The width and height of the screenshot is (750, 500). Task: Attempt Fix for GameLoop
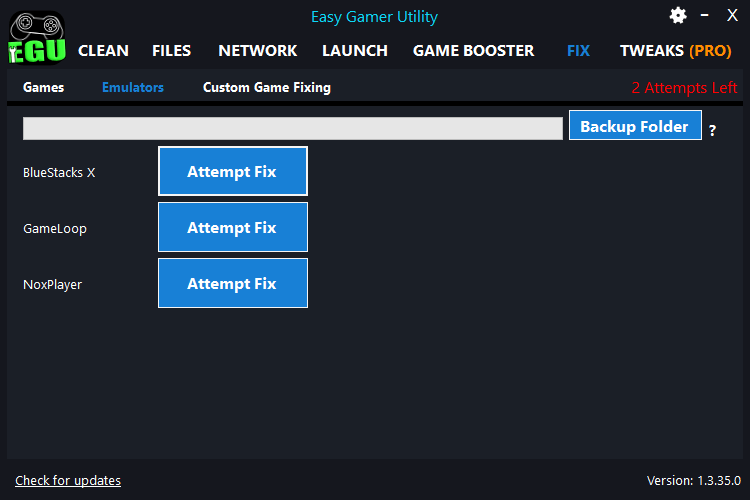(x=232, y=227)
